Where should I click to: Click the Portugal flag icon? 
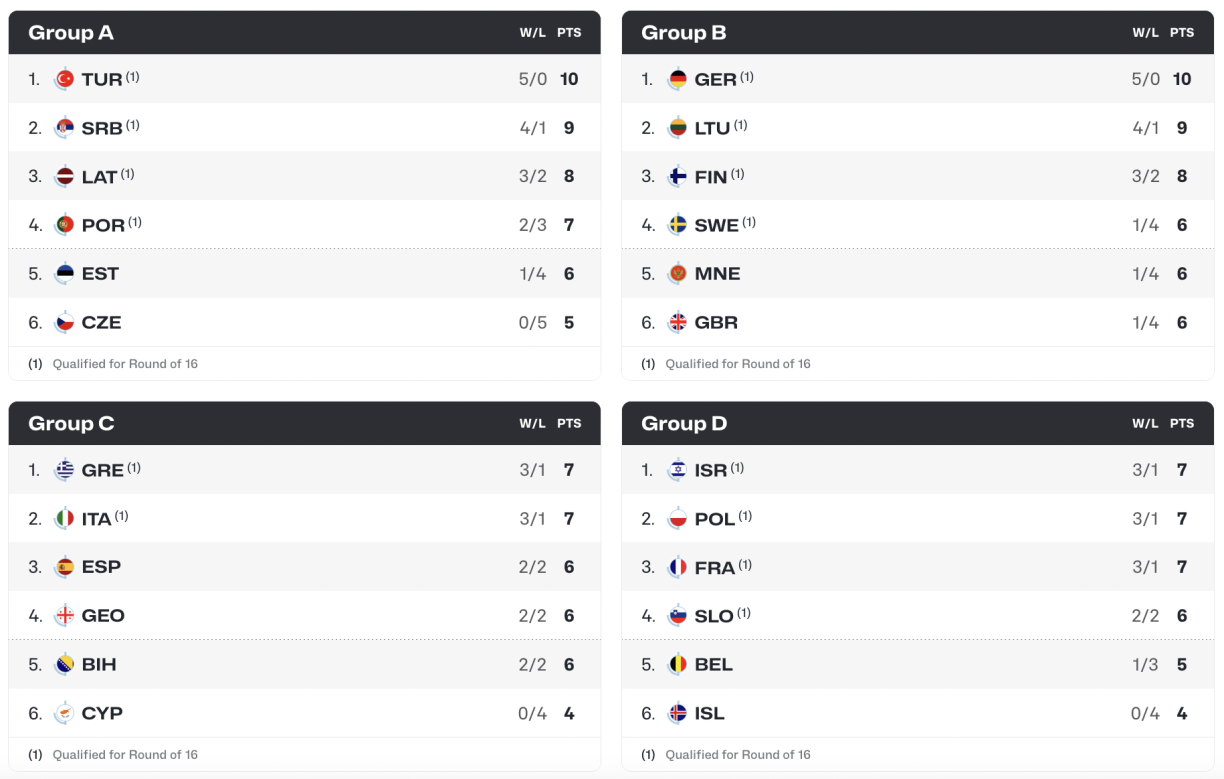pos(65,225)
